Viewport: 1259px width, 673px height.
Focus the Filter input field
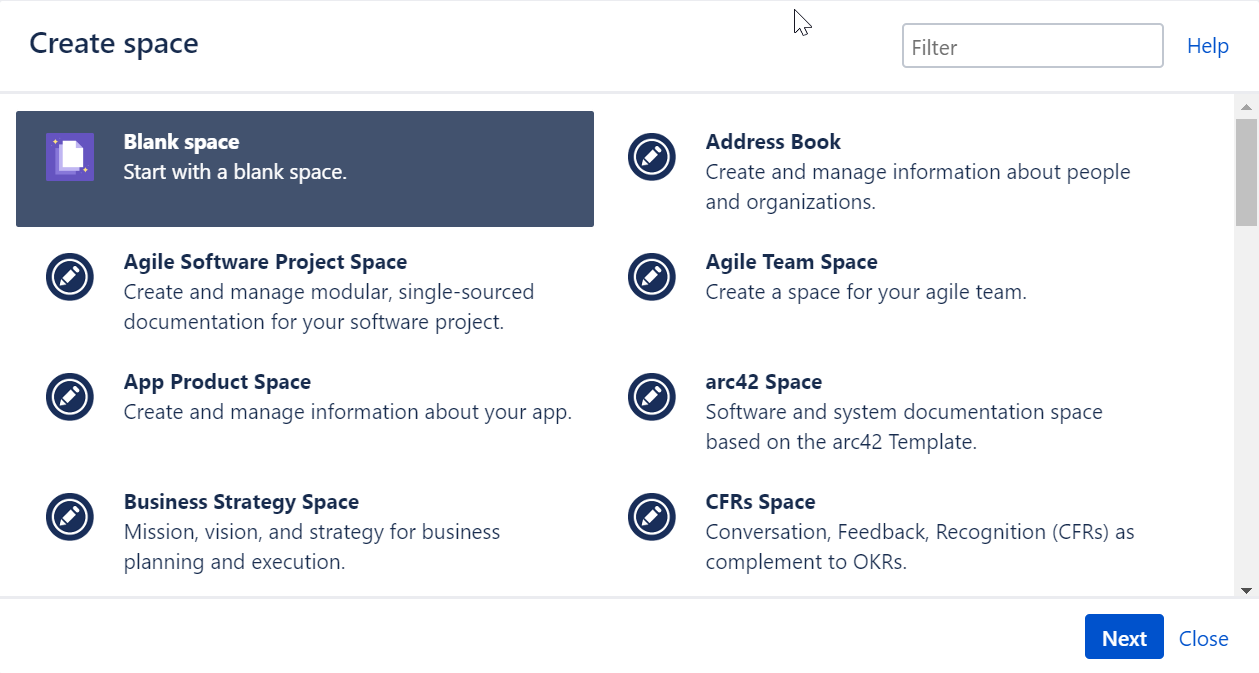1032,46
